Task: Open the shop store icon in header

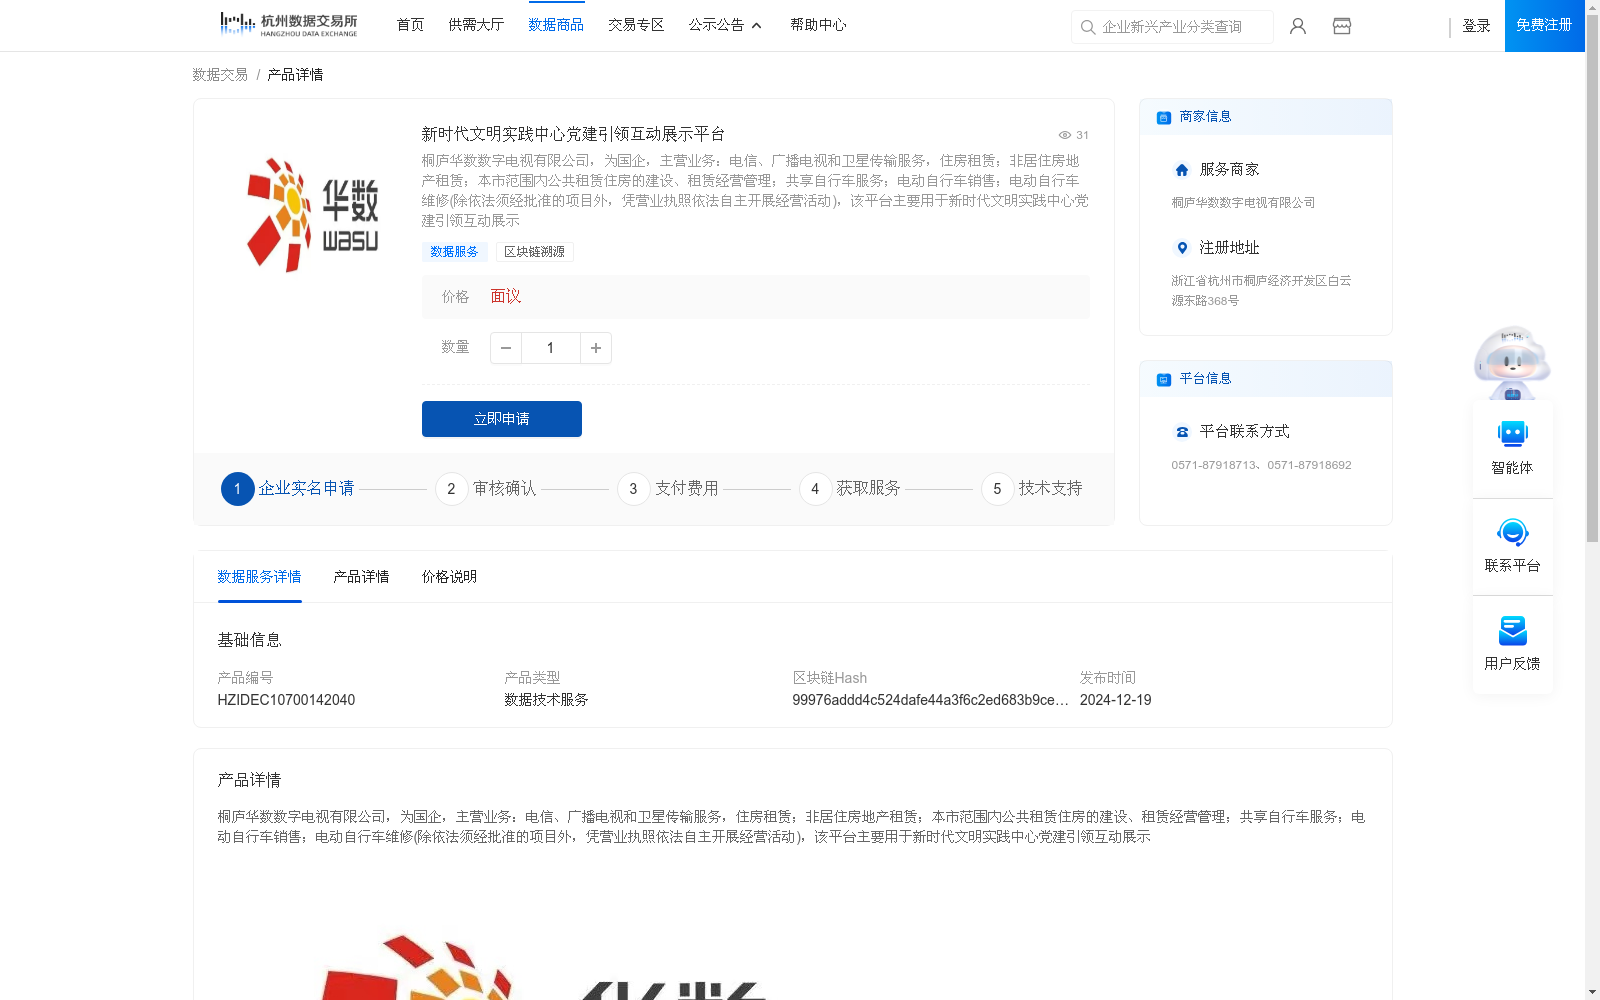Action: tap(1342, 26)
